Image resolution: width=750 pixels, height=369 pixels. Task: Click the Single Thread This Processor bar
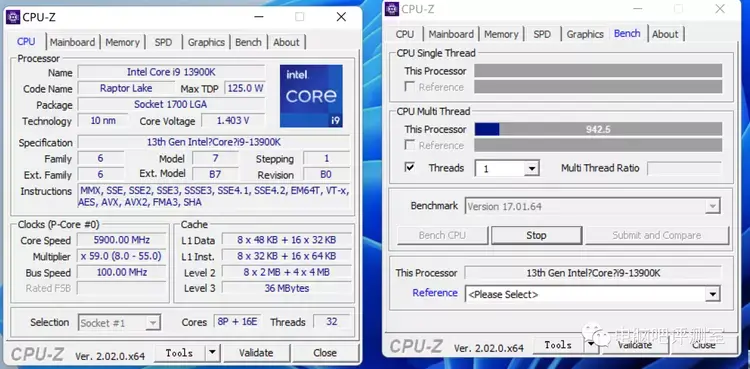point(598,71)
